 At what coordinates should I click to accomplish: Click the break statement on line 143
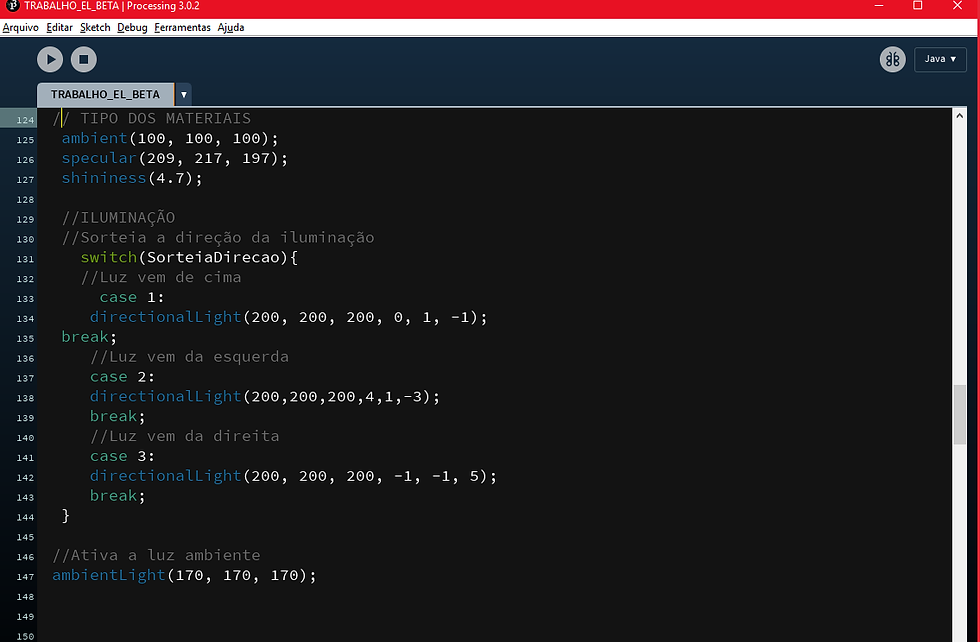click(118, 496)
